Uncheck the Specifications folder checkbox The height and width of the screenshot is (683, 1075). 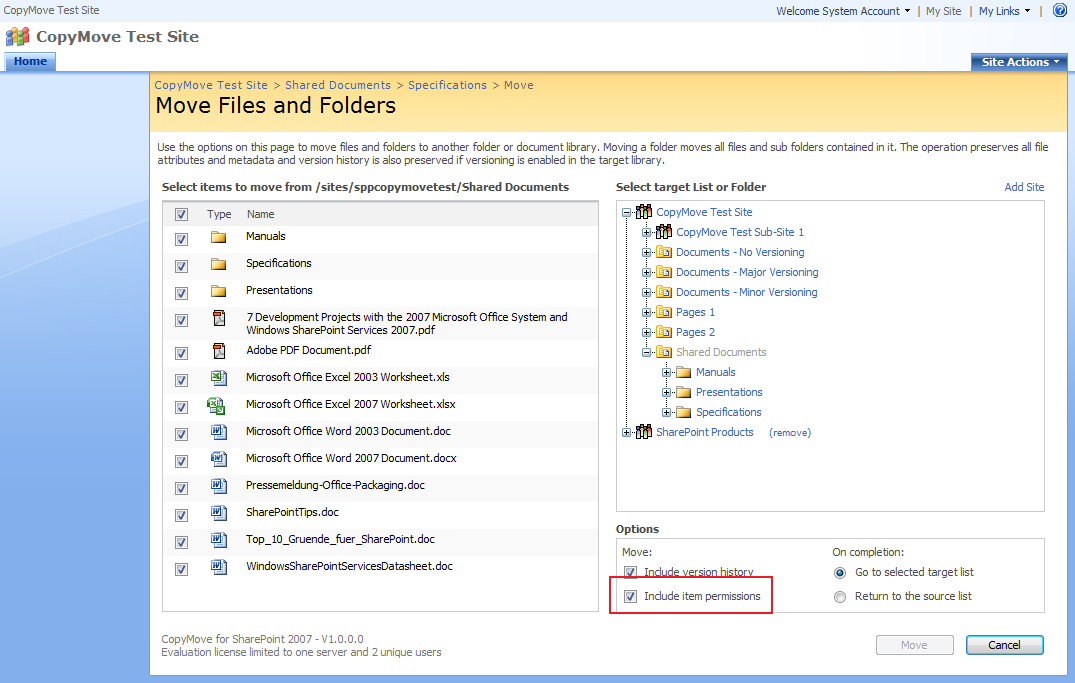181,266
